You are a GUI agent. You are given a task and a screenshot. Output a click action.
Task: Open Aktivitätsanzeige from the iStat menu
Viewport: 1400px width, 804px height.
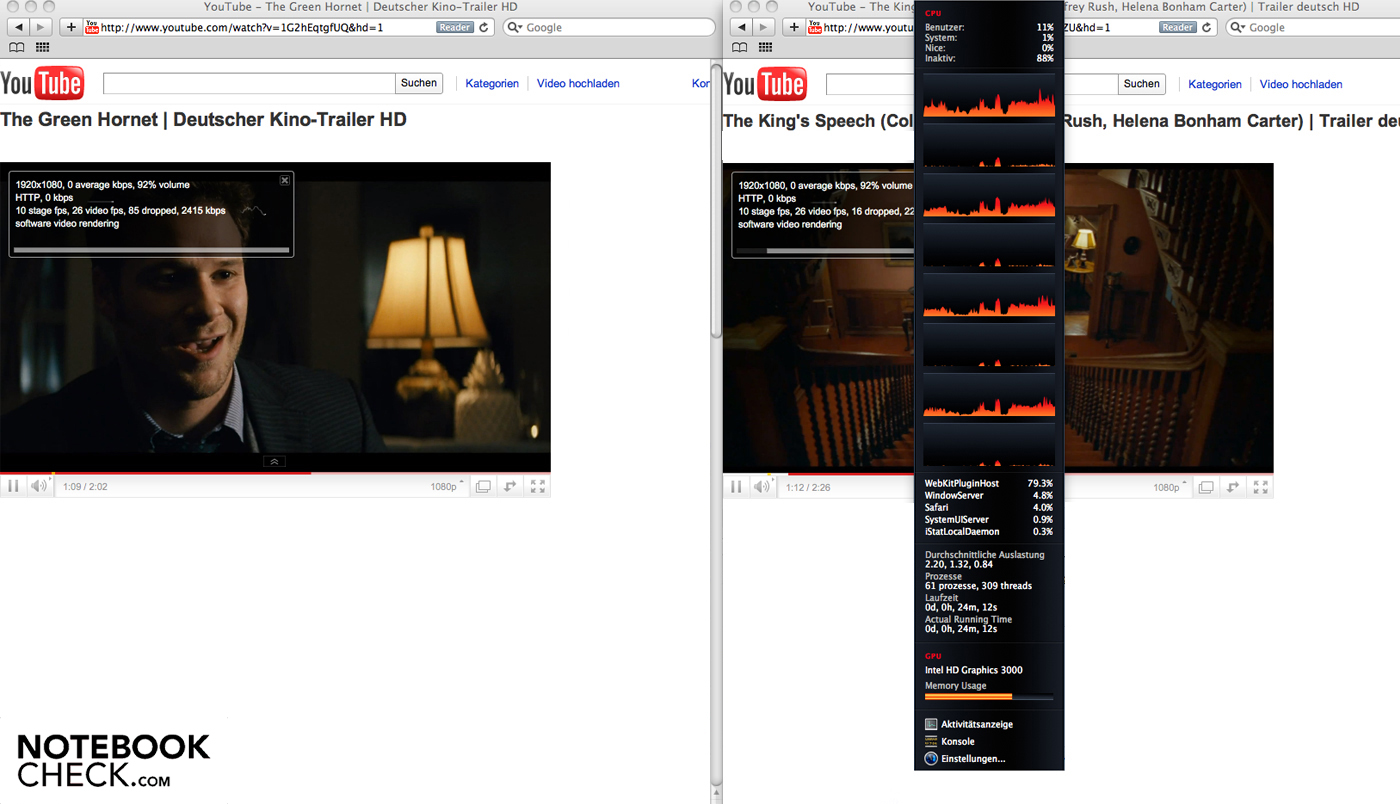(969, 724)
